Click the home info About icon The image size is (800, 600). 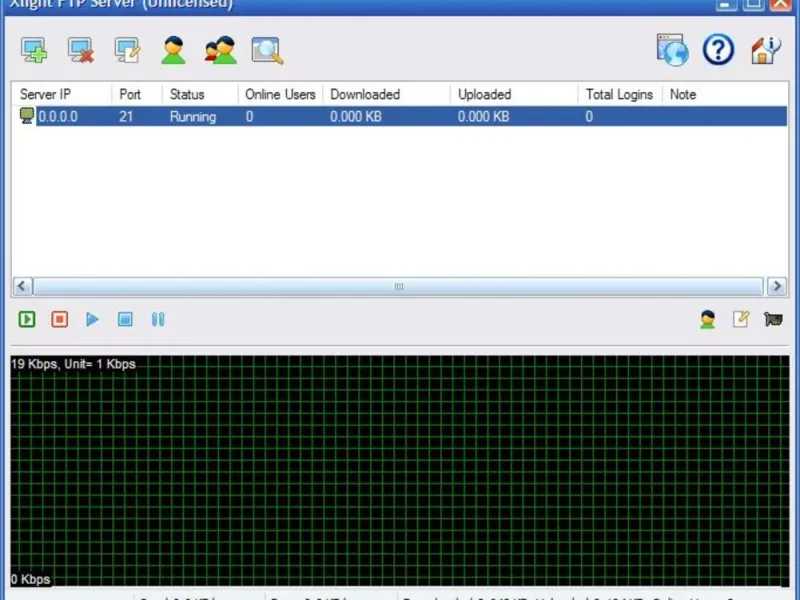[x=765, y=49]
